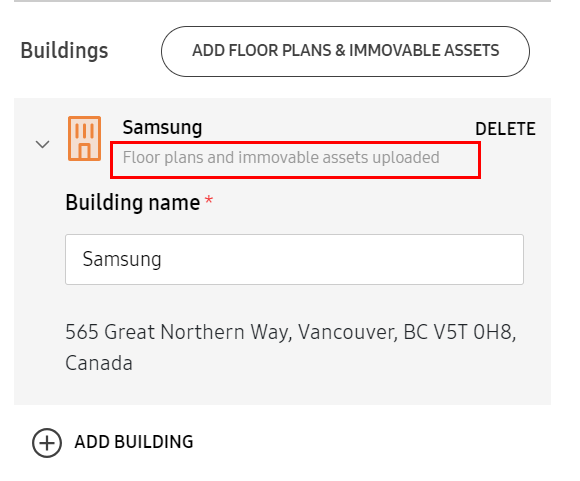Click the Samsung text inside the input
This screenshot has width=580, height=481.
tap(122, 260)
